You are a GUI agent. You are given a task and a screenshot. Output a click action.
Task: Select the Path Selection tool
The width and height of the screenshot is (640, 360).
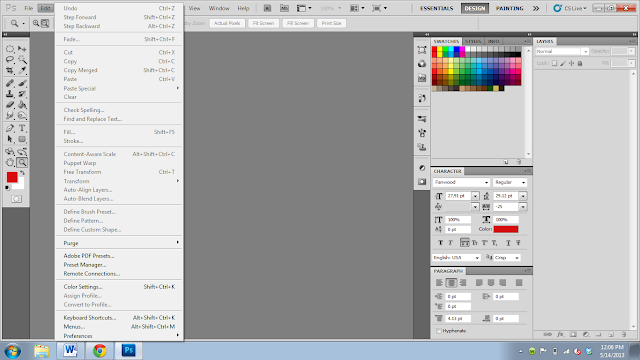click(10, 139)
